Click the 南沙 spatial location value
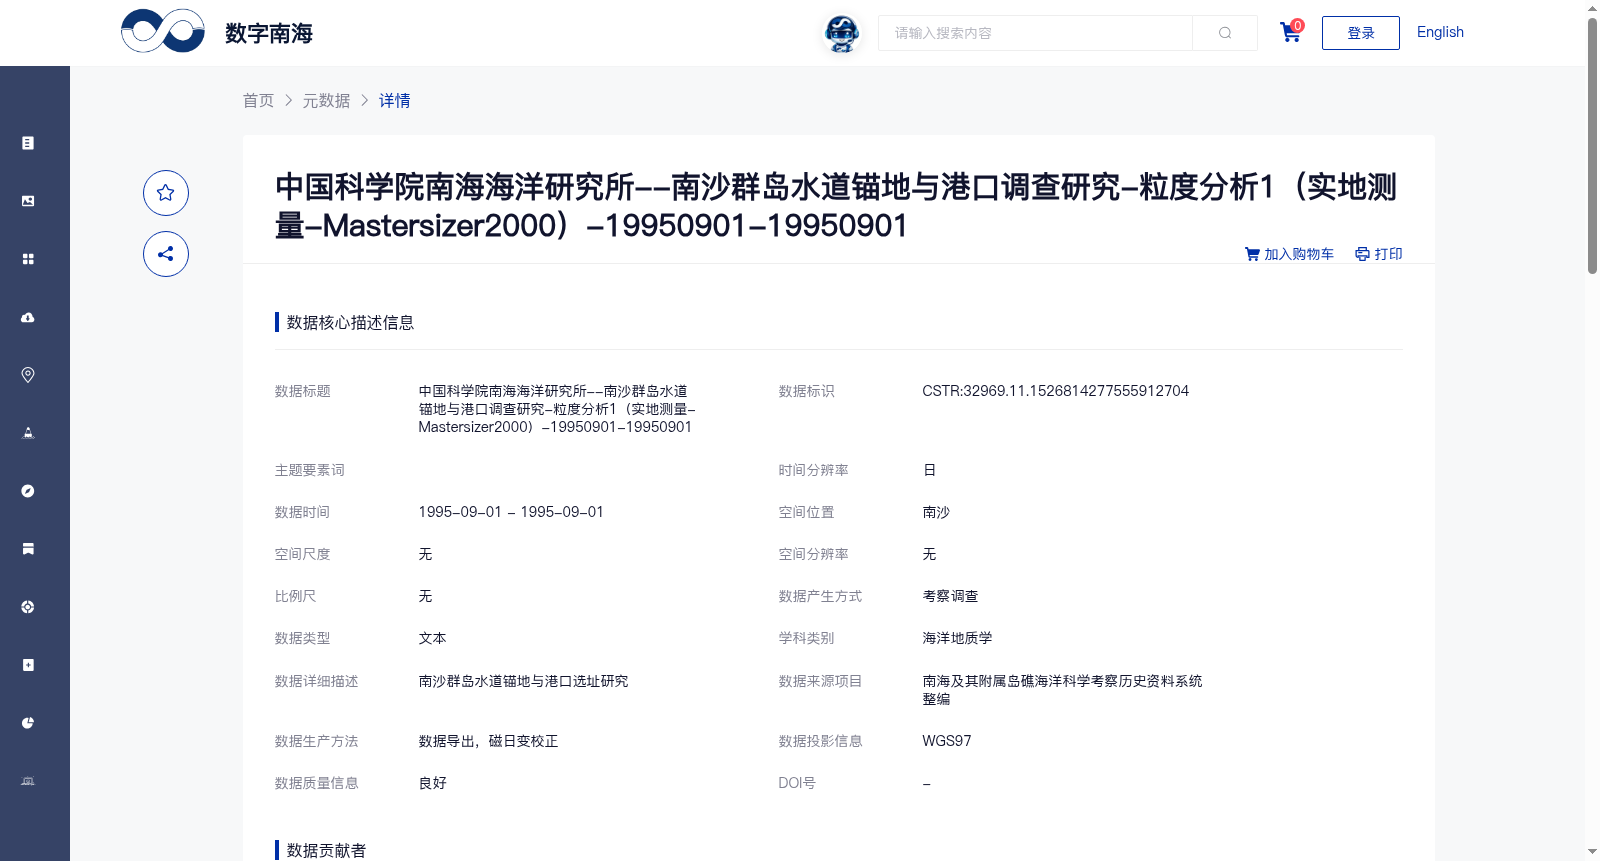 936,512
